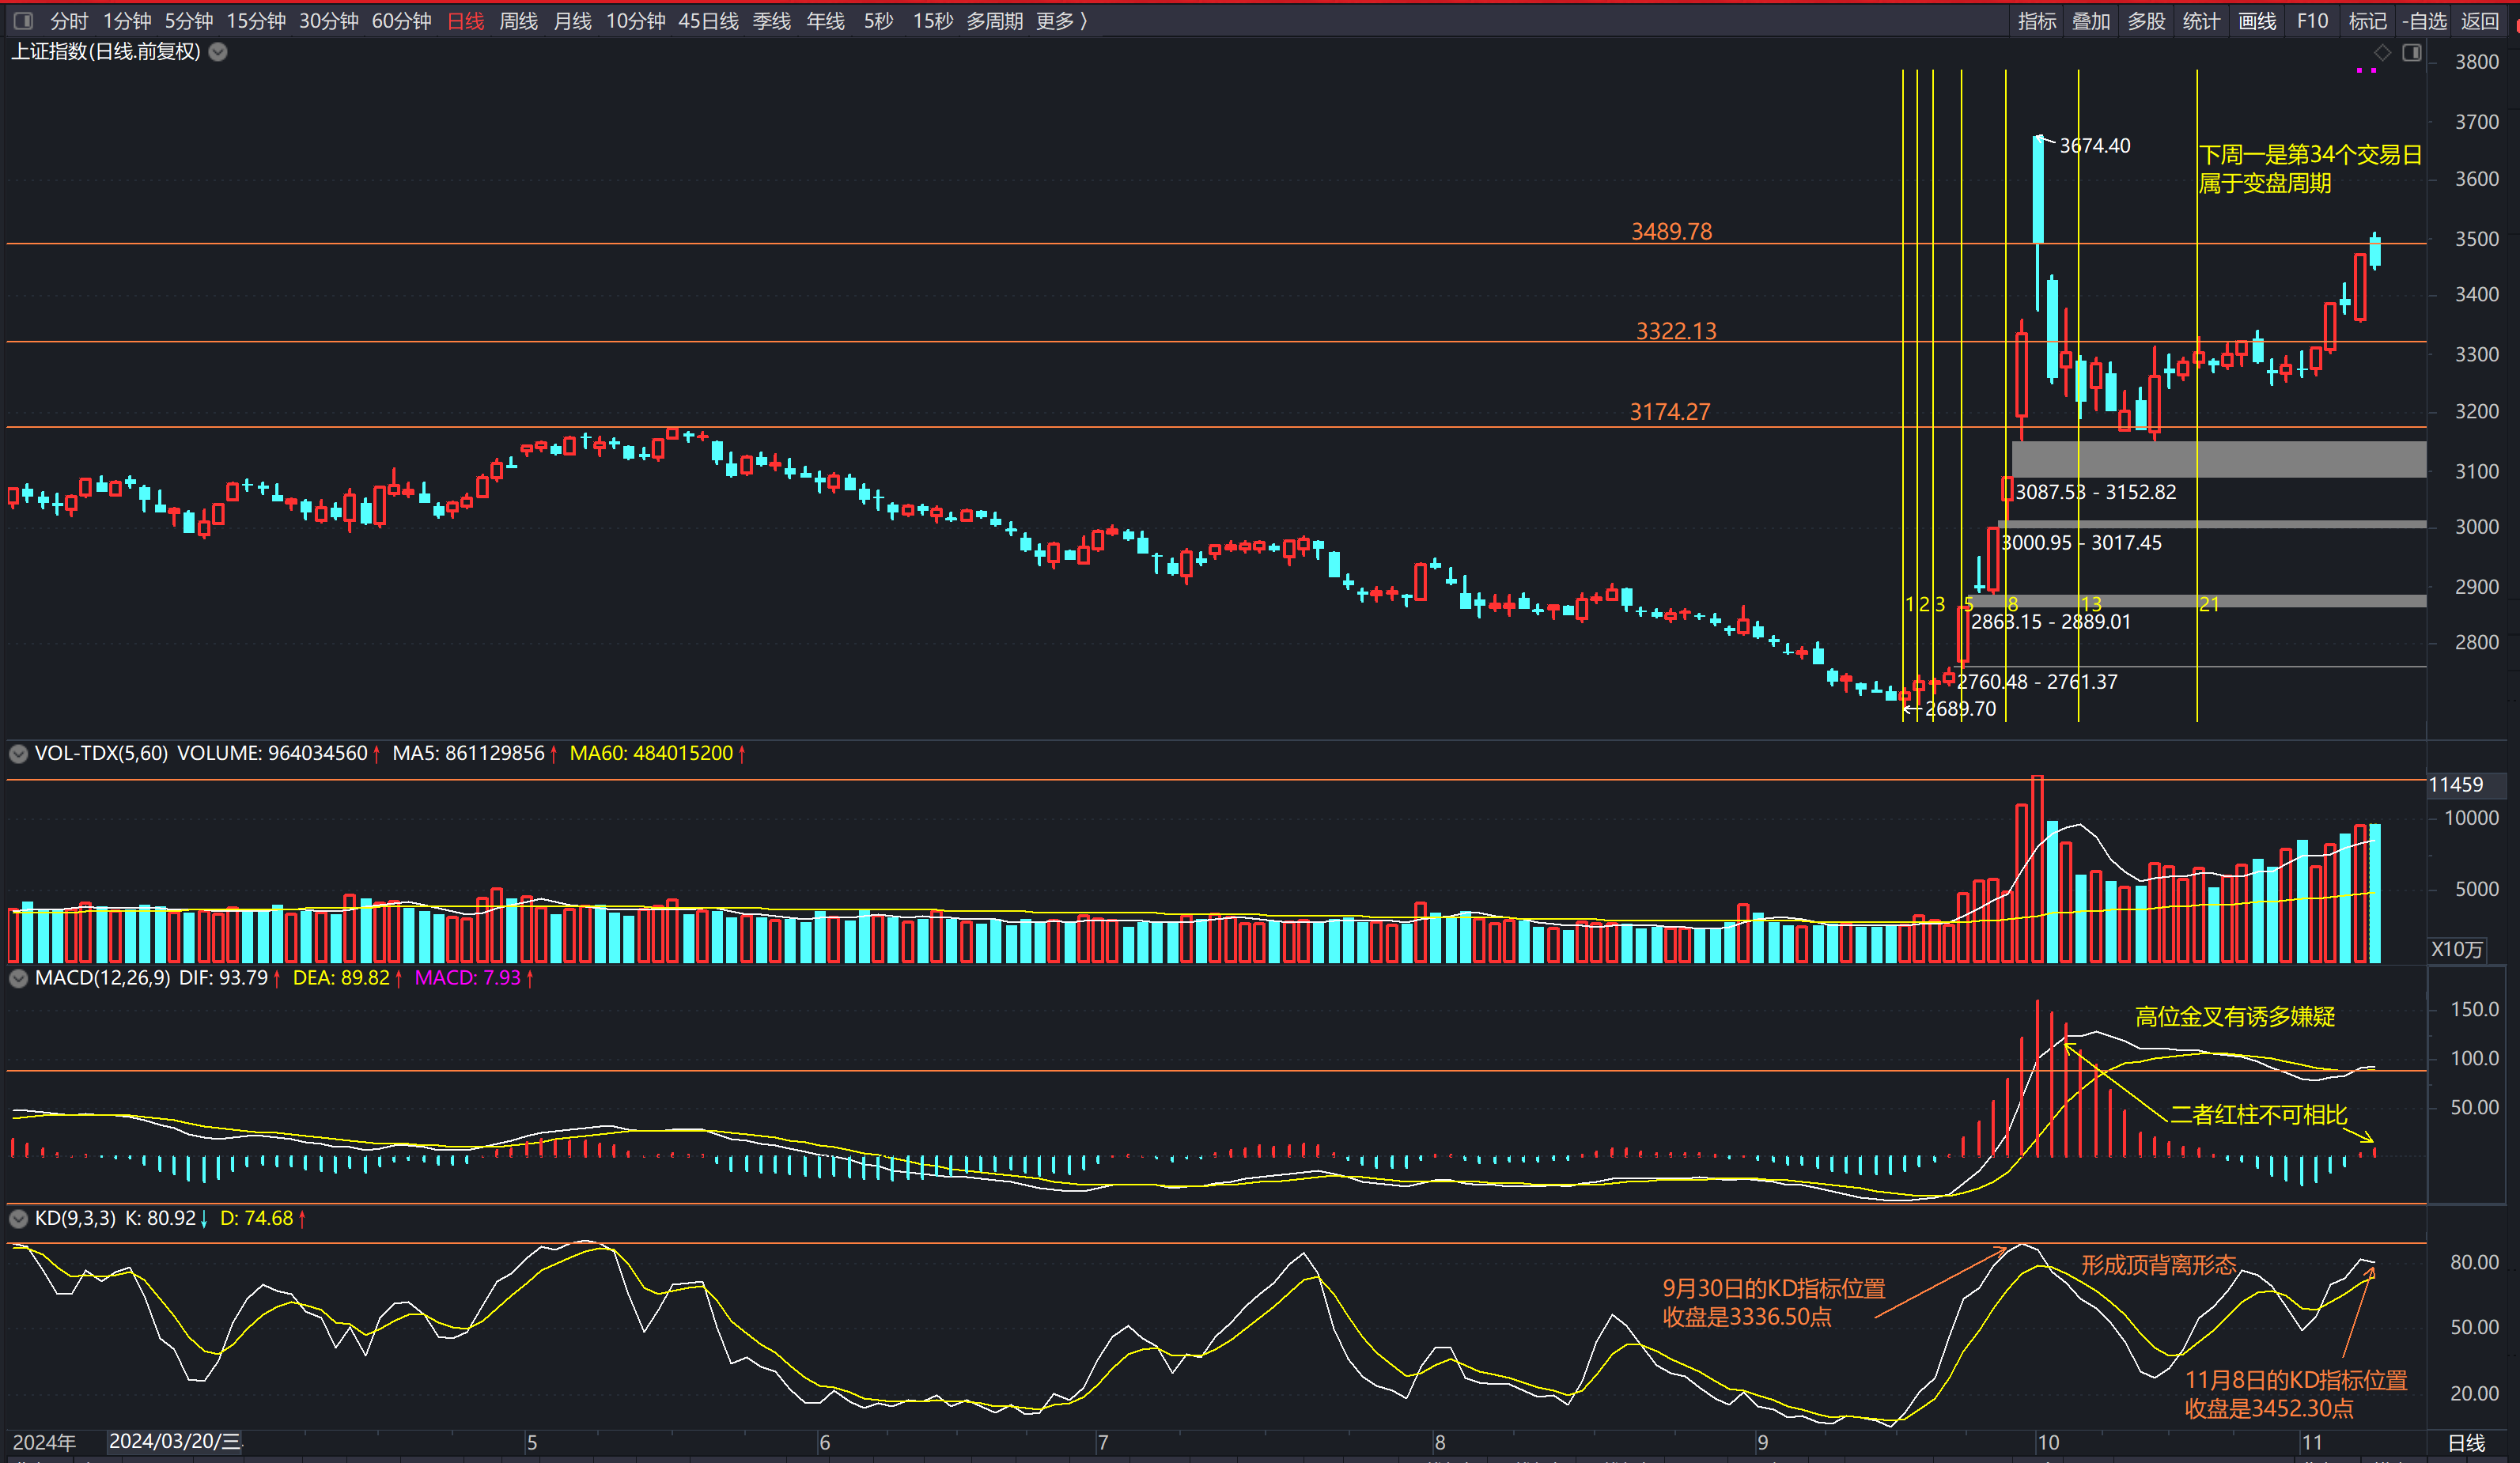Click the MA5: 861129856 volume value
The height and width of the screenshot is (1463, 2520).
point(468,753)
